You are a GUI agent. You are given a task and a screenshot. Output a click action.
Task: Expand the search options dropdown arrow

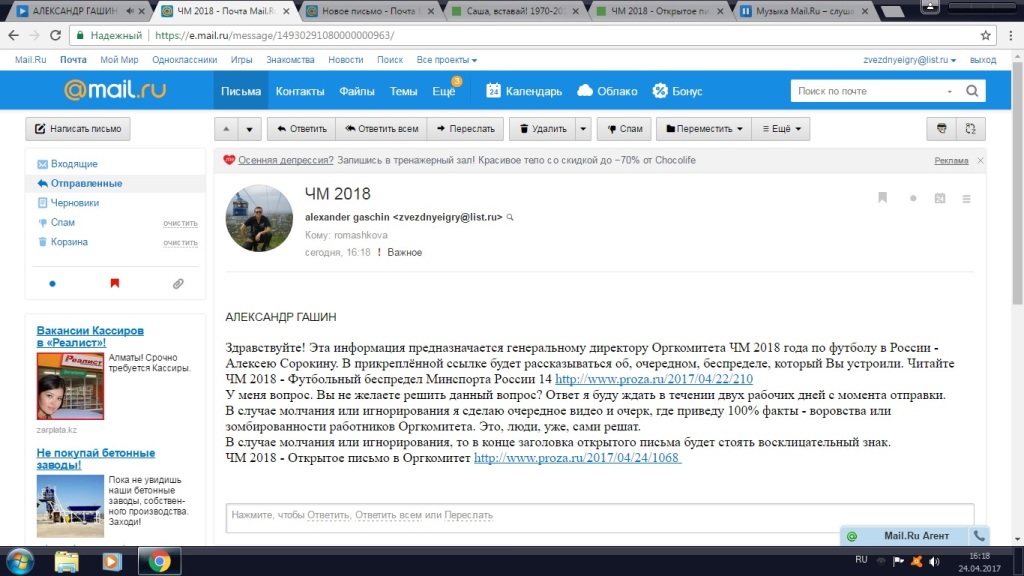(950, 91)
